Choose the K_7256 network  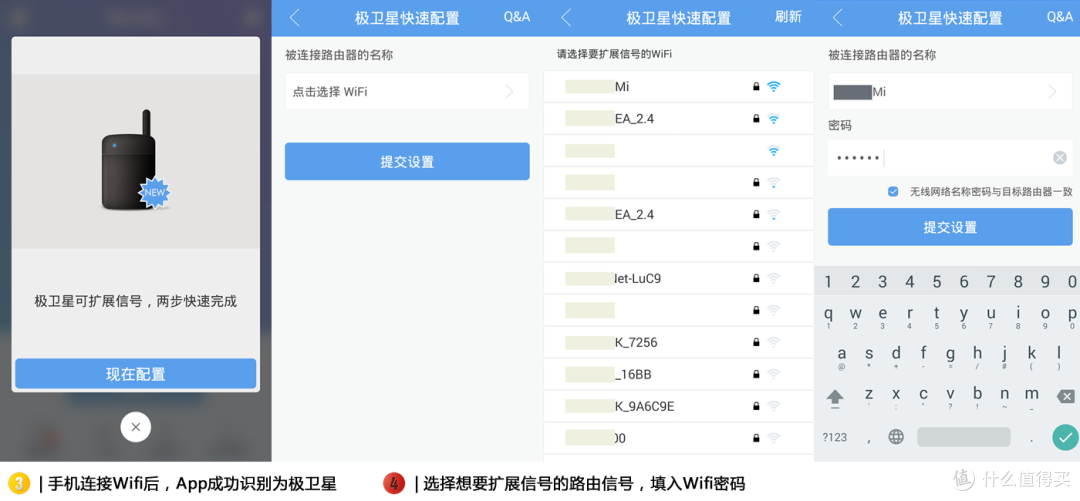tap(678, 342)
